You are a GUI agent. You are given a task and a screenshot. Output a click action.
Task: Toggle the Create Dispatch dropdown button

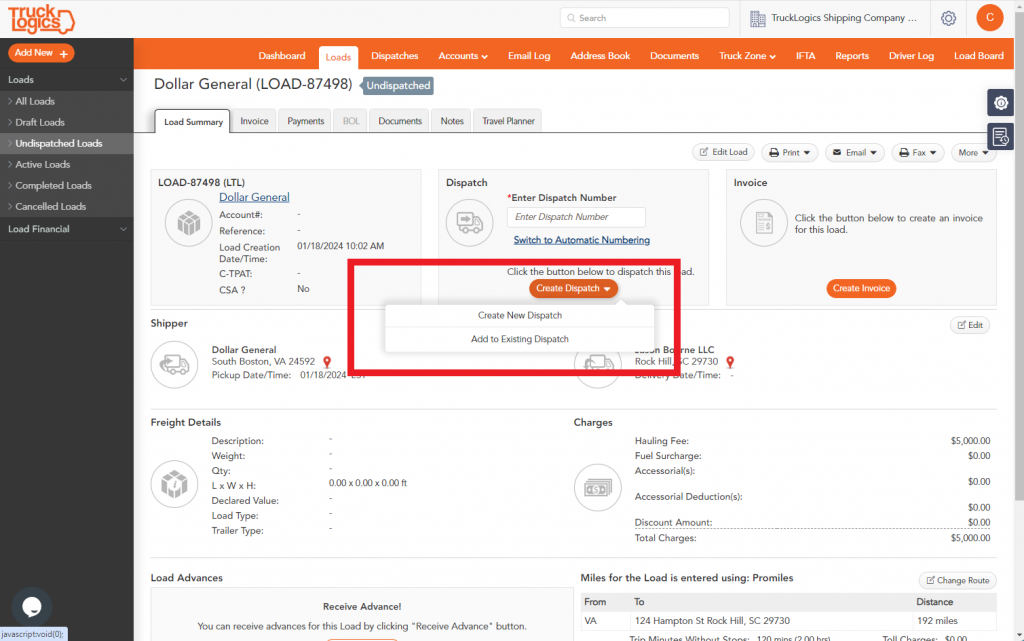point(573,289)
